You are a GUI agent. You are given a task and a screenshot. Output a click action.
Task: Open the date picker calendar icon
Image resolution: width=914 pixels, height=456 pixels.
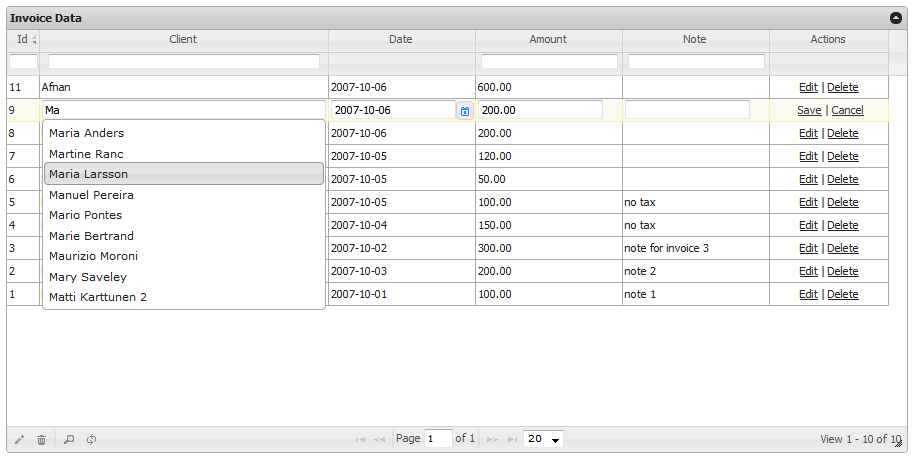(x=465, y=111)
